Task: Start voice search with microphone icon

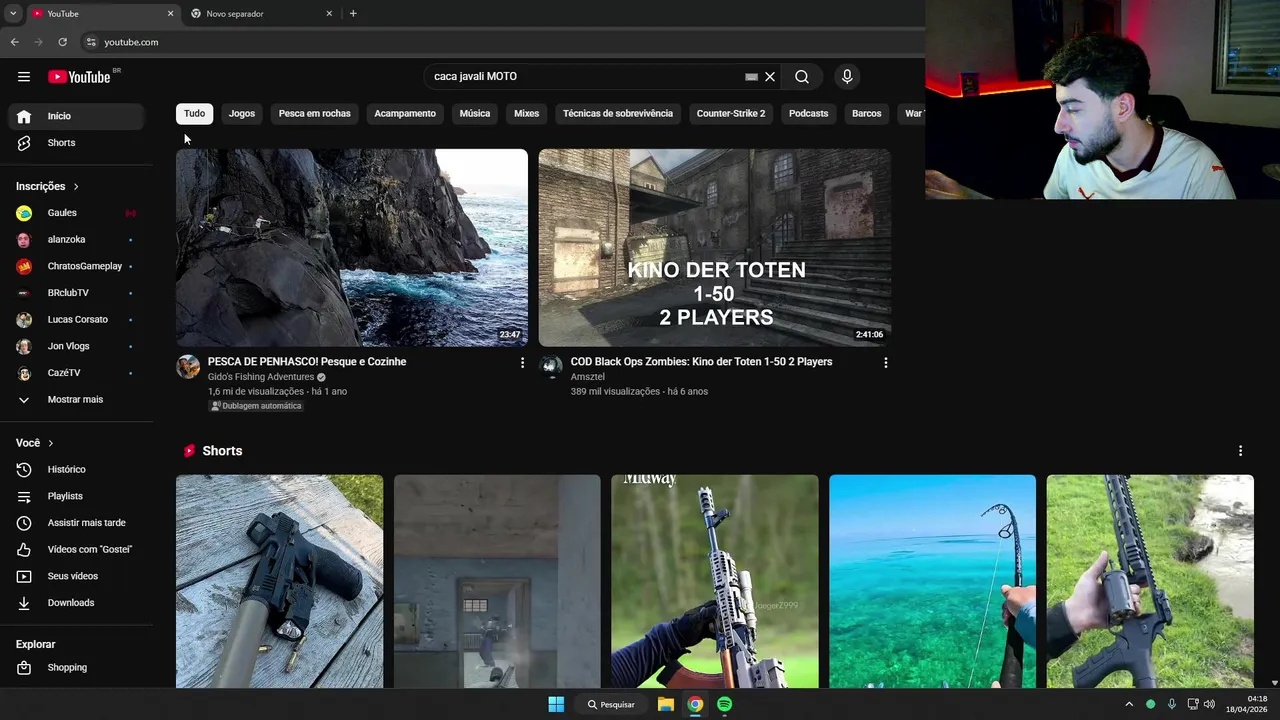Action: pyautogui.click(x=847, y=76)
